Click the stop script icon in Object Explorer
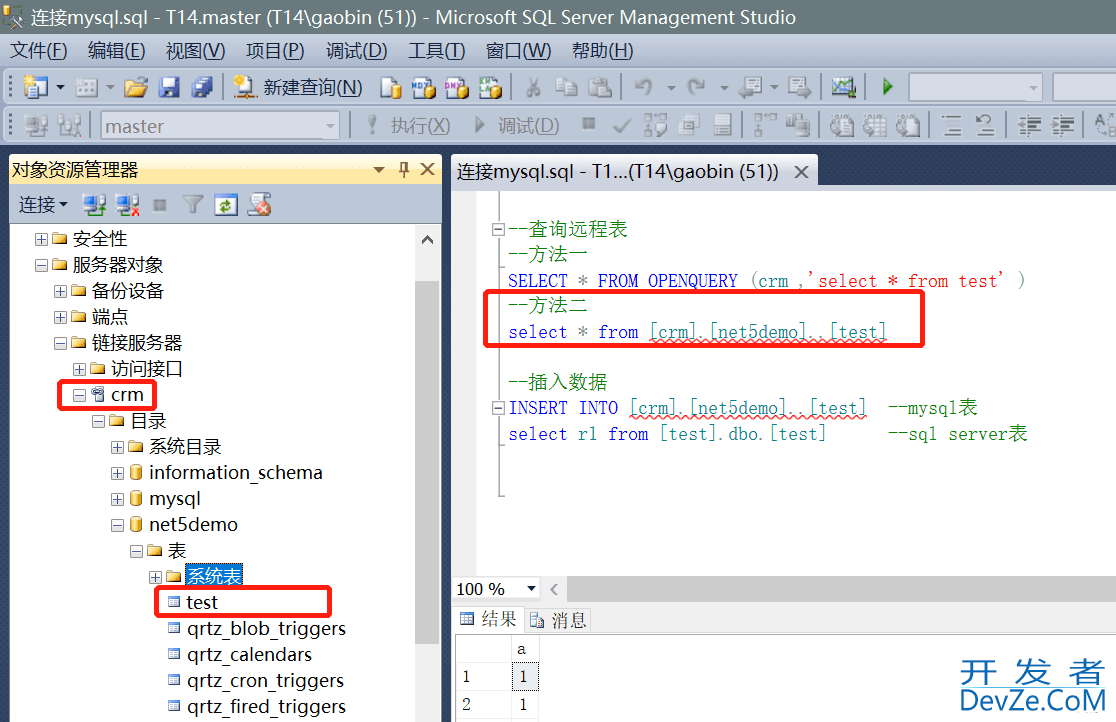Viewport: 1116px width, 722px height. tap(260, 205)
